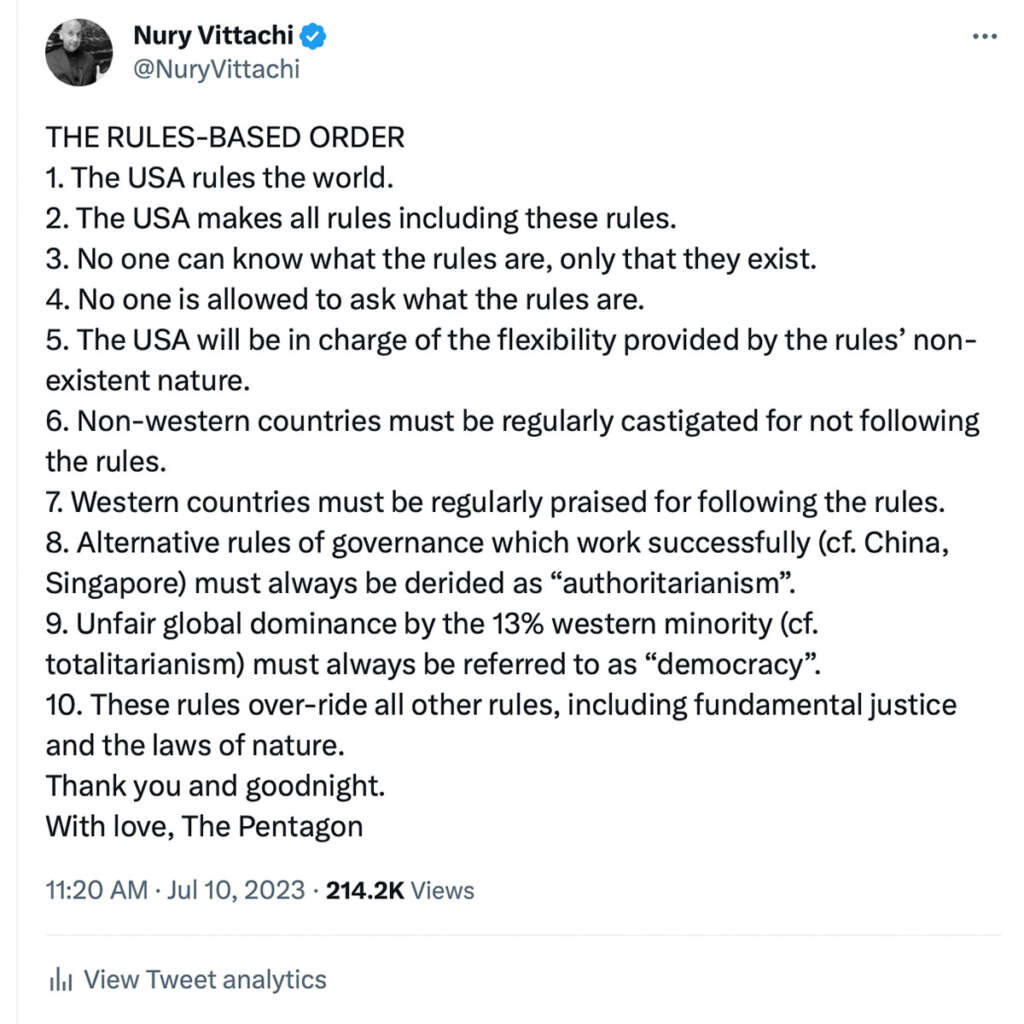Open the Nury Vittachi display name link
The width and height of the screenshot is (1024, 1024).
click(214, 37)
